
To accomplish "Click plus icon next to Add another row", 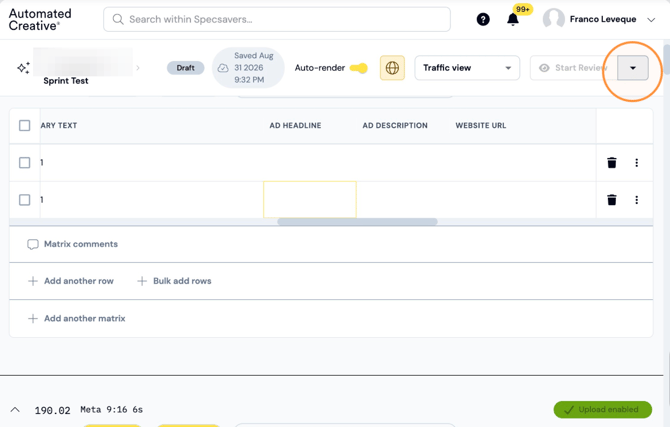I will click(x=32, y=281).
